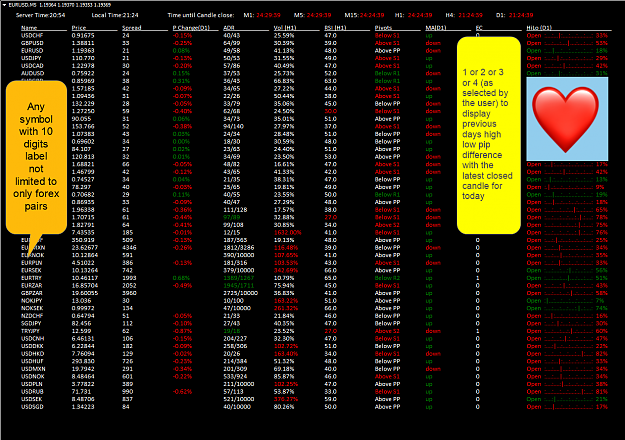Click the Vol (H1) column header
This screenshot has width=625, height=440.
(284, 28)
